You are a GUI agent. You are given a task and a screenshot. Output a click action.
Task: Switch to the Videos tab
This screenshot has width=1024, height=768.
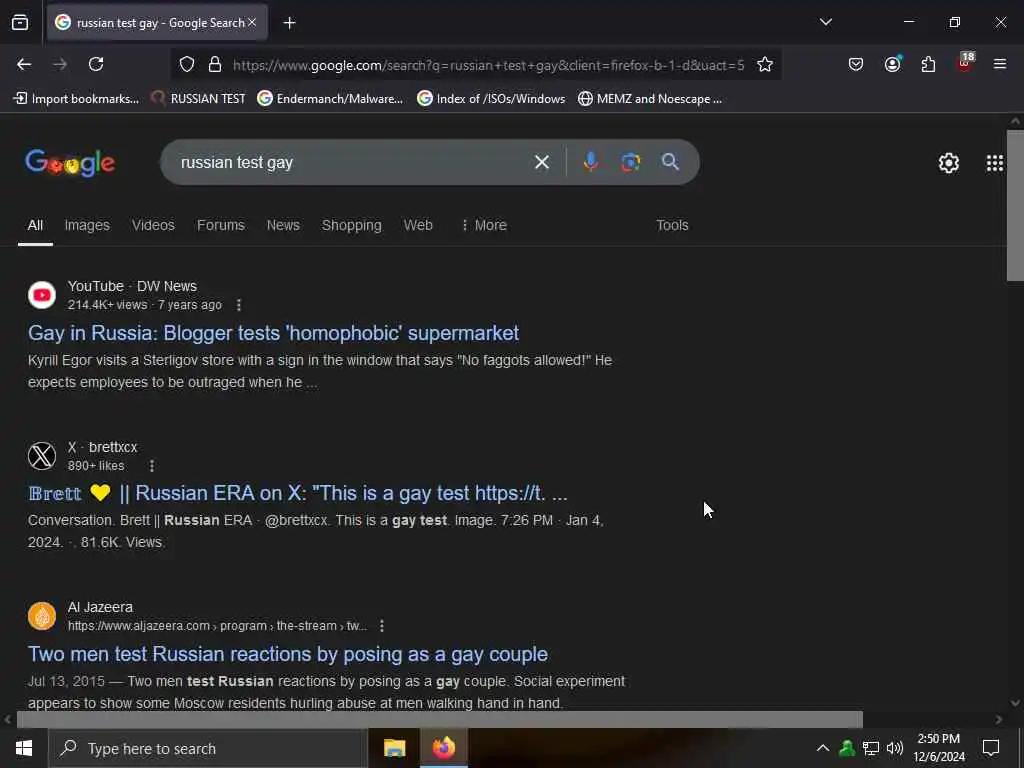(x=153, y=225)
